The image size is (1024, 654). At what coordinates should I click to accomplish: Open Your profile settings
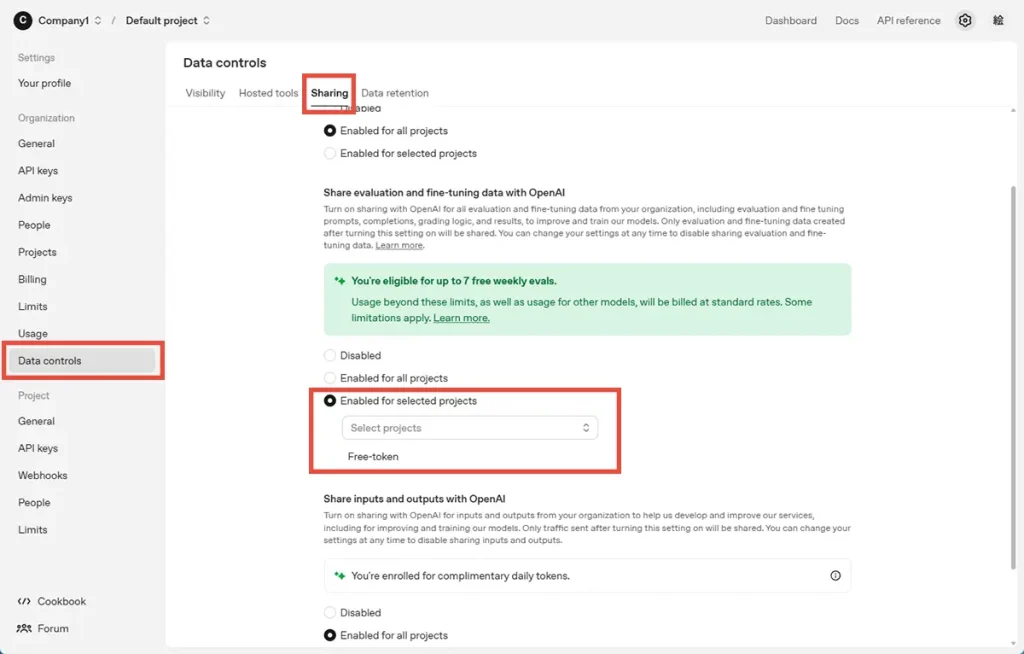(x=44, y=83)
